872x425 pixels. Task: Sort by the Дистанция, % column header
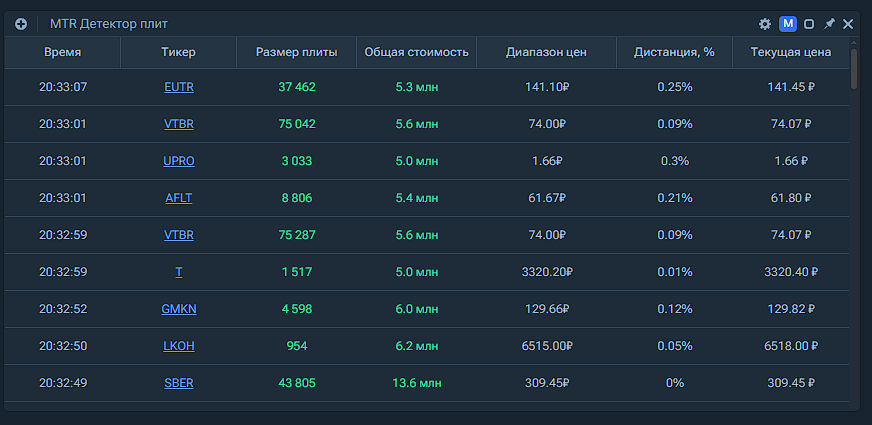tap(674, 52)
